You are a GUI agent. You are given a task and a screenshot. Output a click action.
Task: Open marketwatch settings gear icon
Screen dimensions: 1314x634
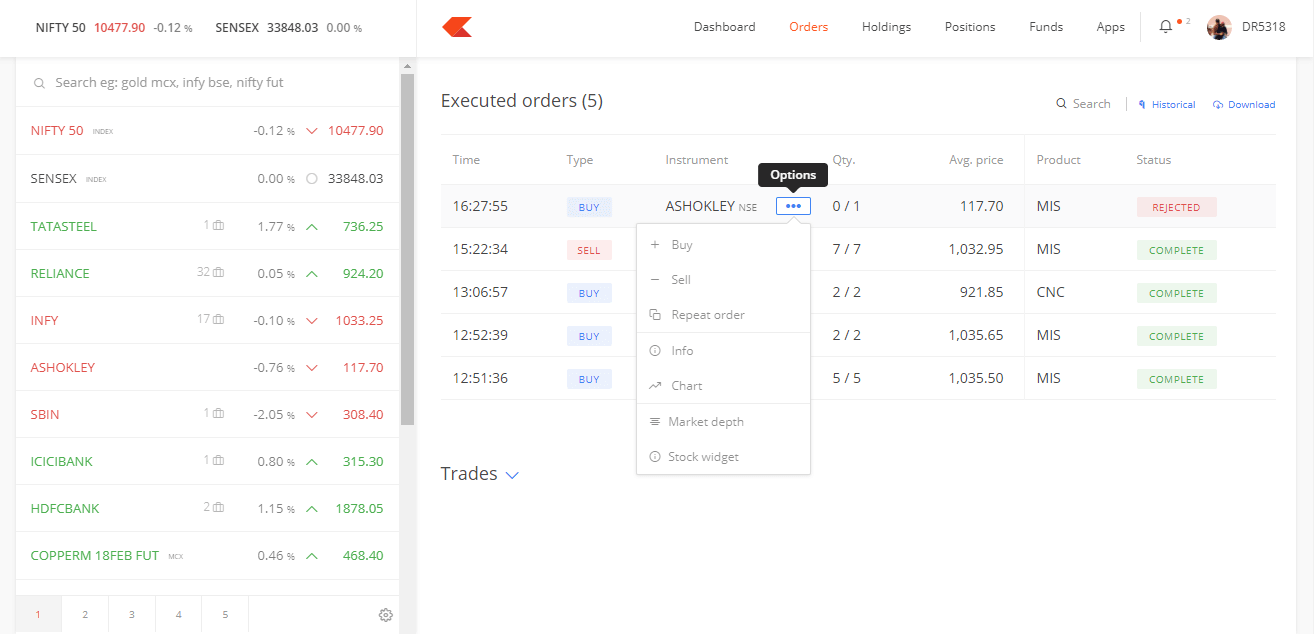pos(386,615)
